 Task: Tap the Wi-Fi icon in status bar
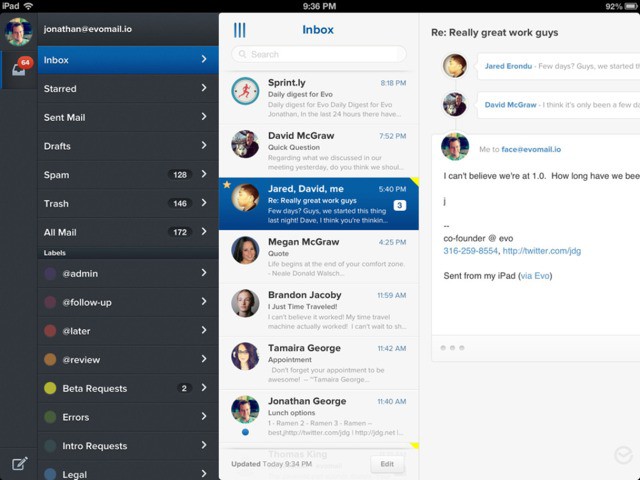pyautogui.click(x=28, y=6)
